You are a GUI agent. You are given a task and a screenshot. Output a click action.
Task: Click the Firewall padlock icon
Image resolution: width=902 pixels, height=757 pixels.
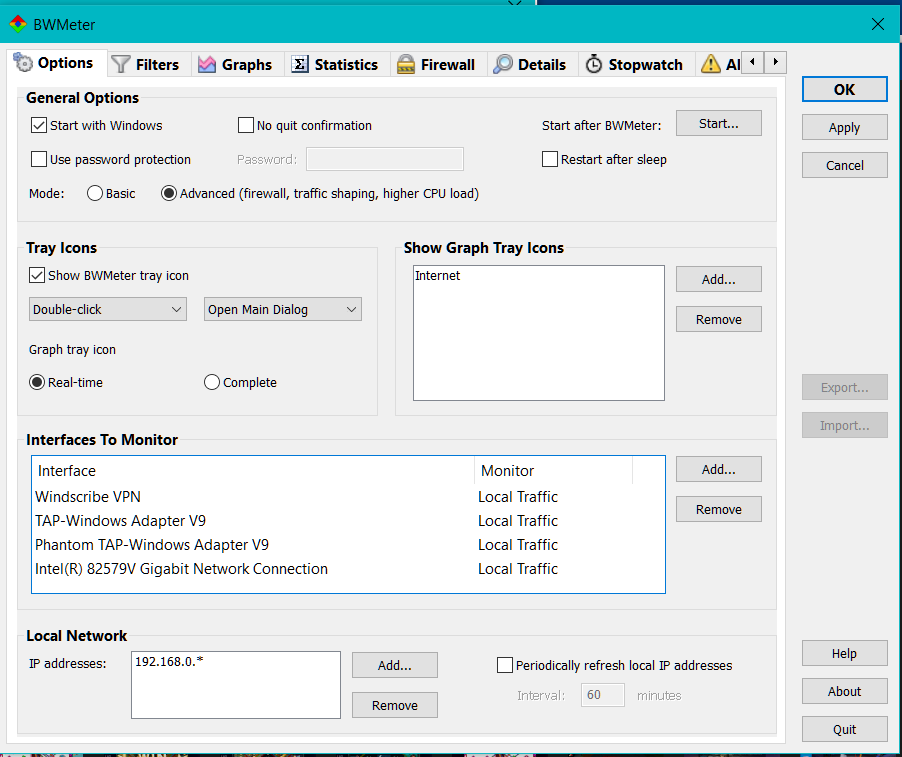(406, 64)
